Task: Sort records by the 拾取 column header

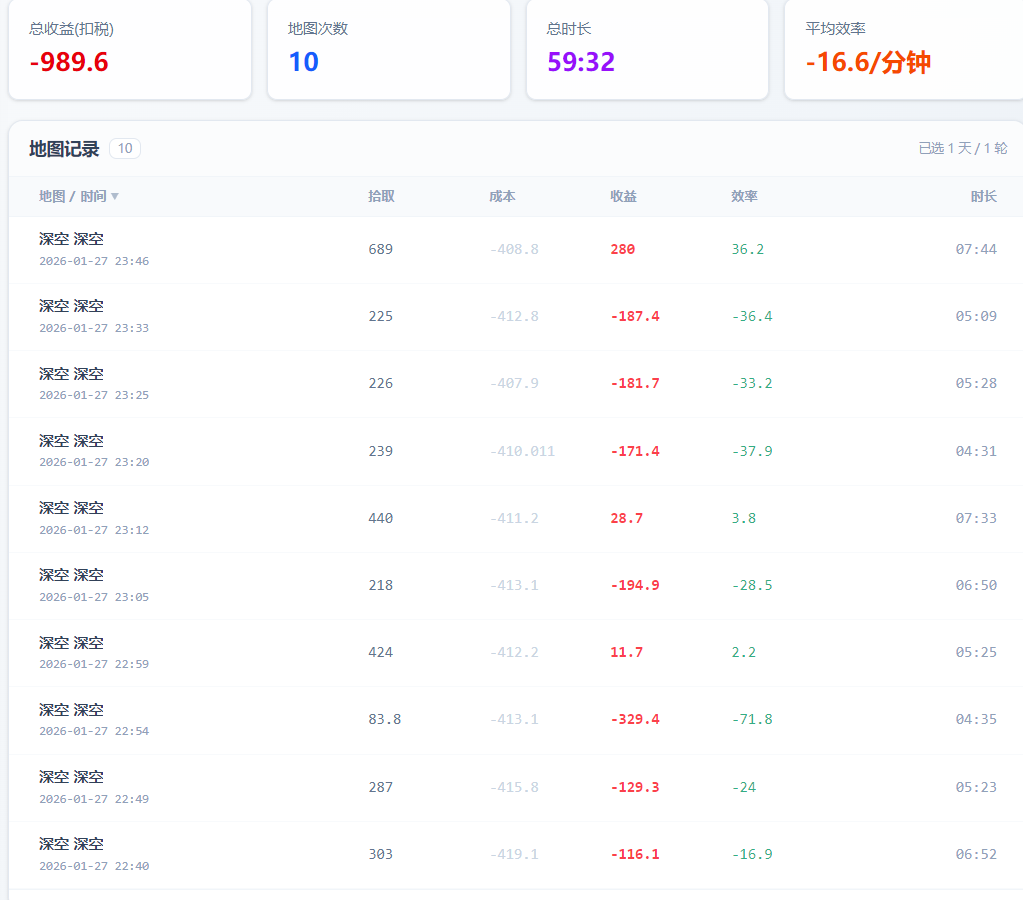Action: (381, 196)
